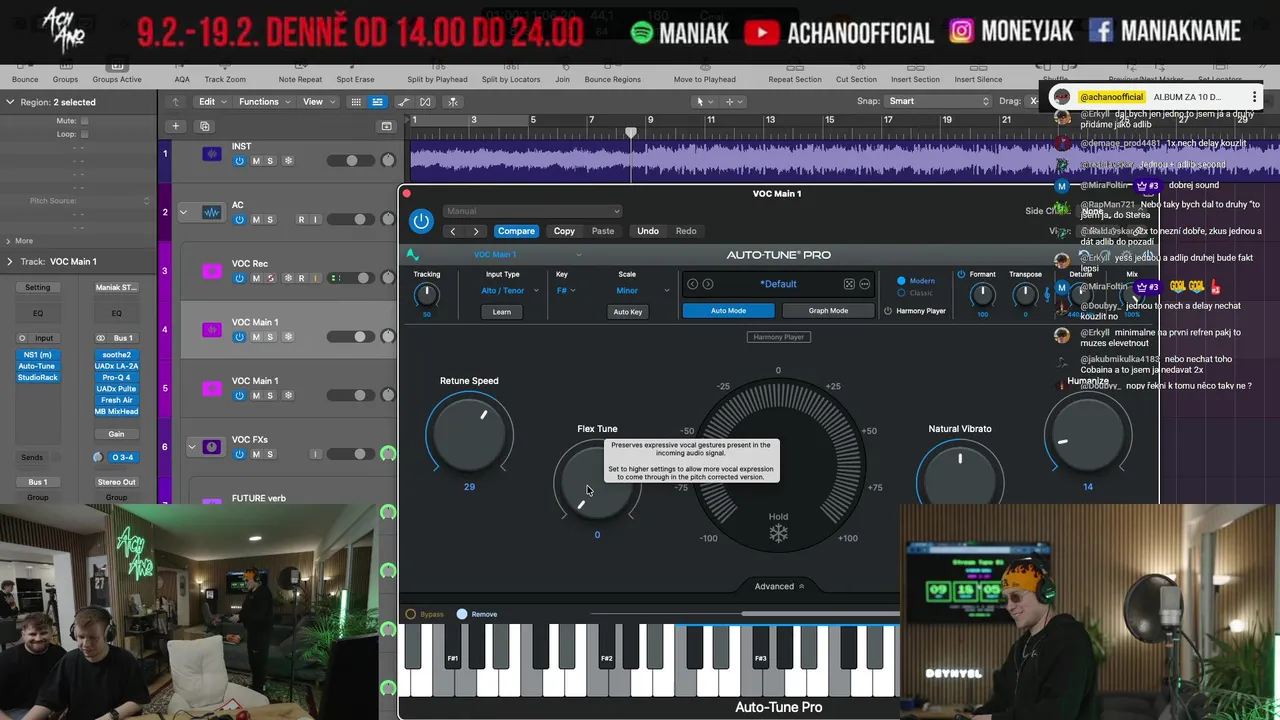Toggle the Formant power switch
The width and height of the screenshot is (1280, 720).
point(961,274)
